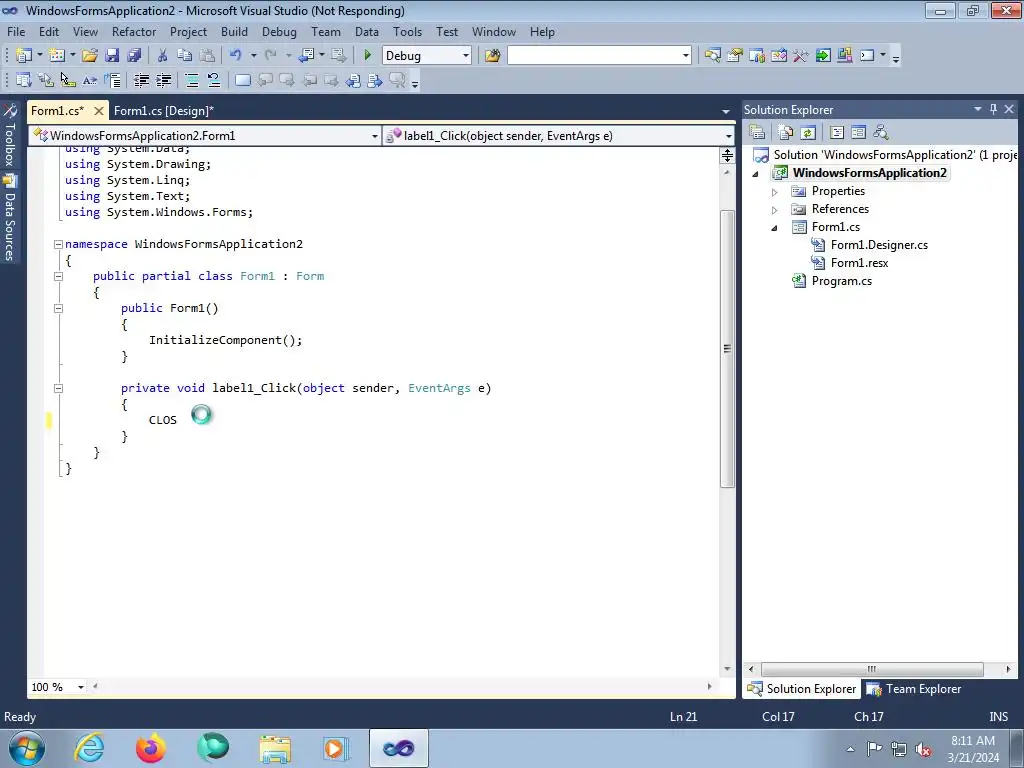Click the Extension Manager icon
The image size is (1024, 768).
coord(844,56)
